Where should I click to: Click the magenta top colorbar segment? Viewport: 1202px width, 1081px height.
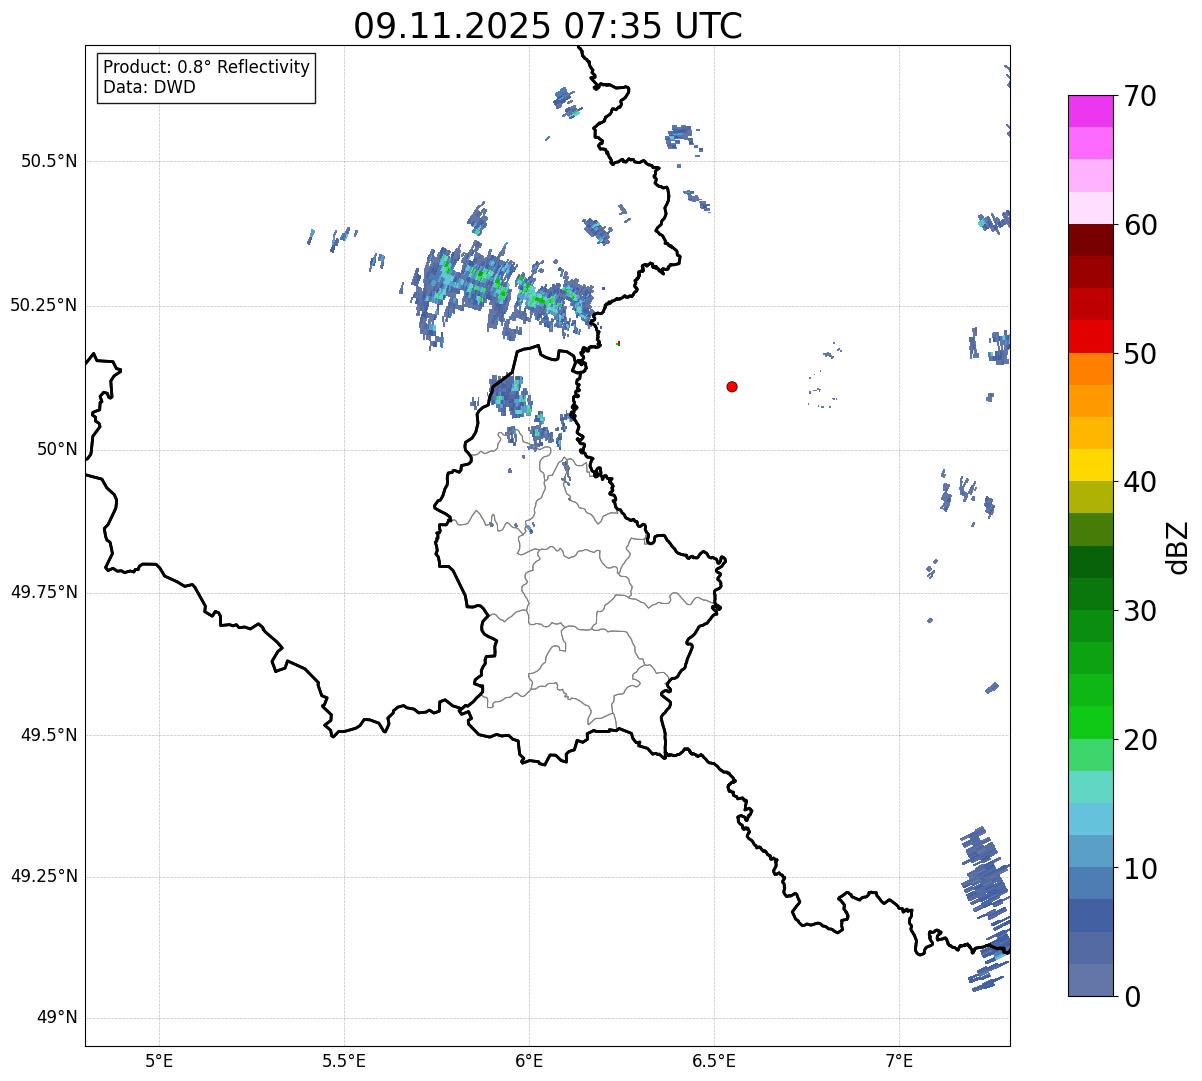(1090, 111)
